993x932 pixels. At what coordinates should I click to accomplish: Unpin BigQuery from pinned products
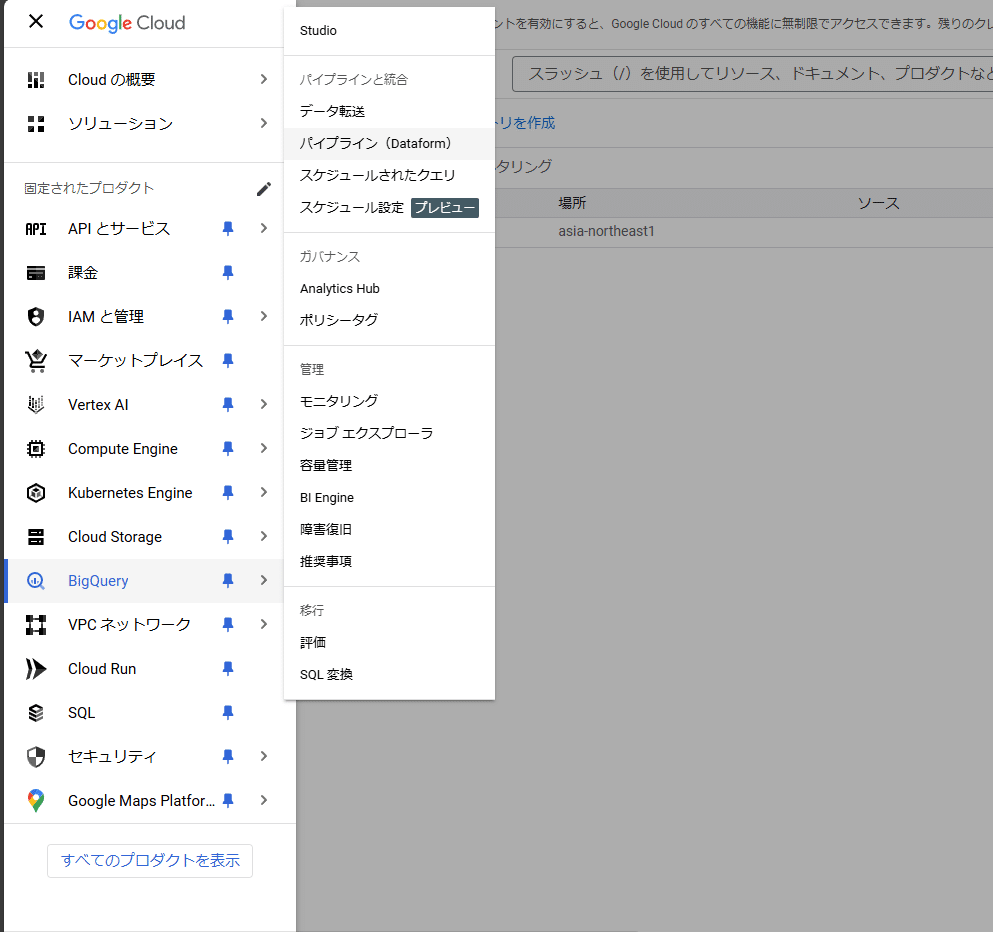tap(228, 581)
